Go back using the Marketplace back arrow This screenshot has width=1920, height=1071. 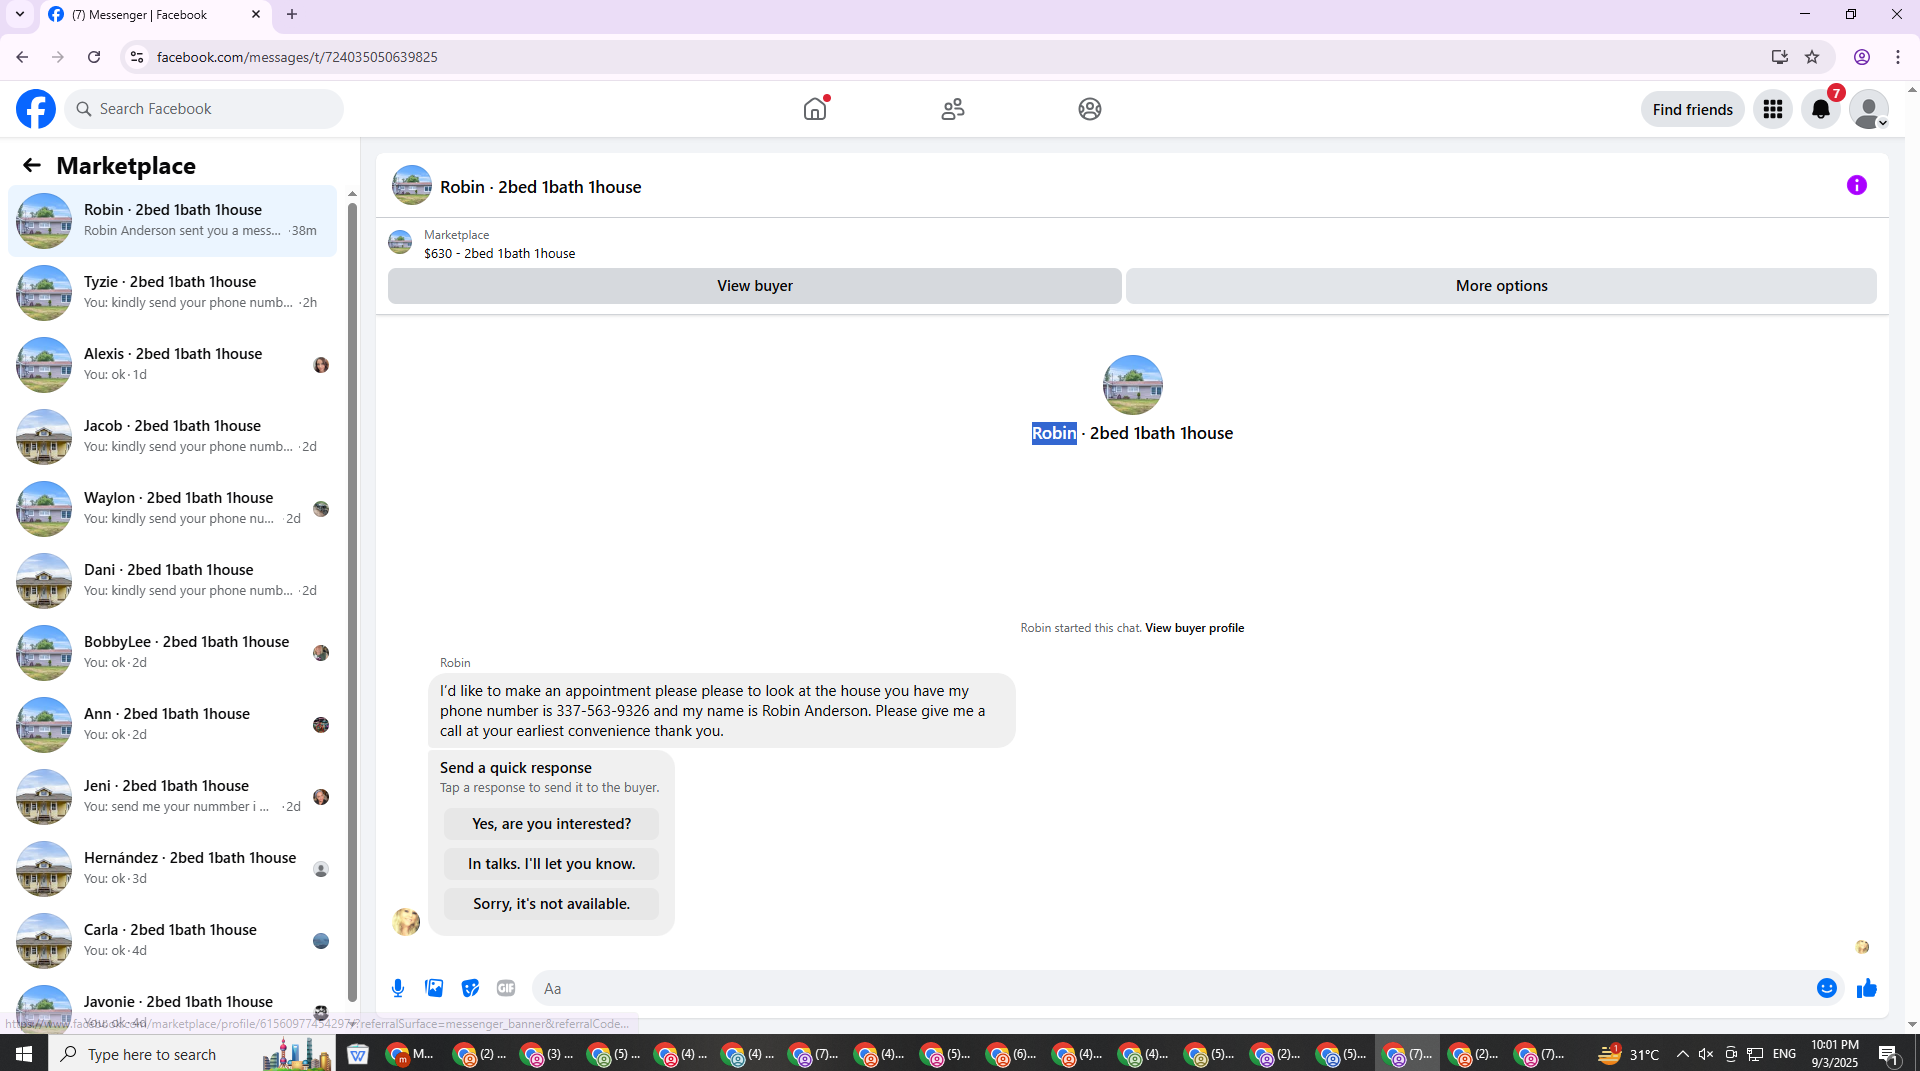32,165
